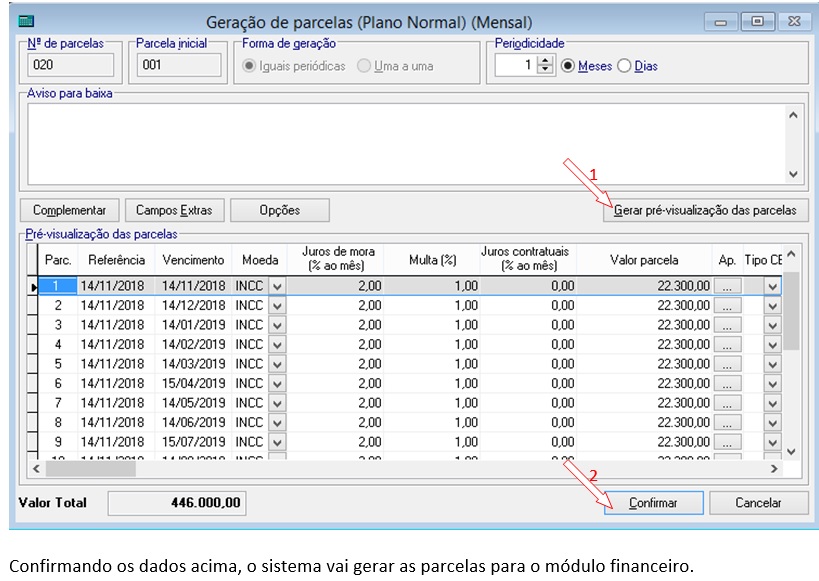Open Moeda dropdown for parcela 9

coord(277,442)
